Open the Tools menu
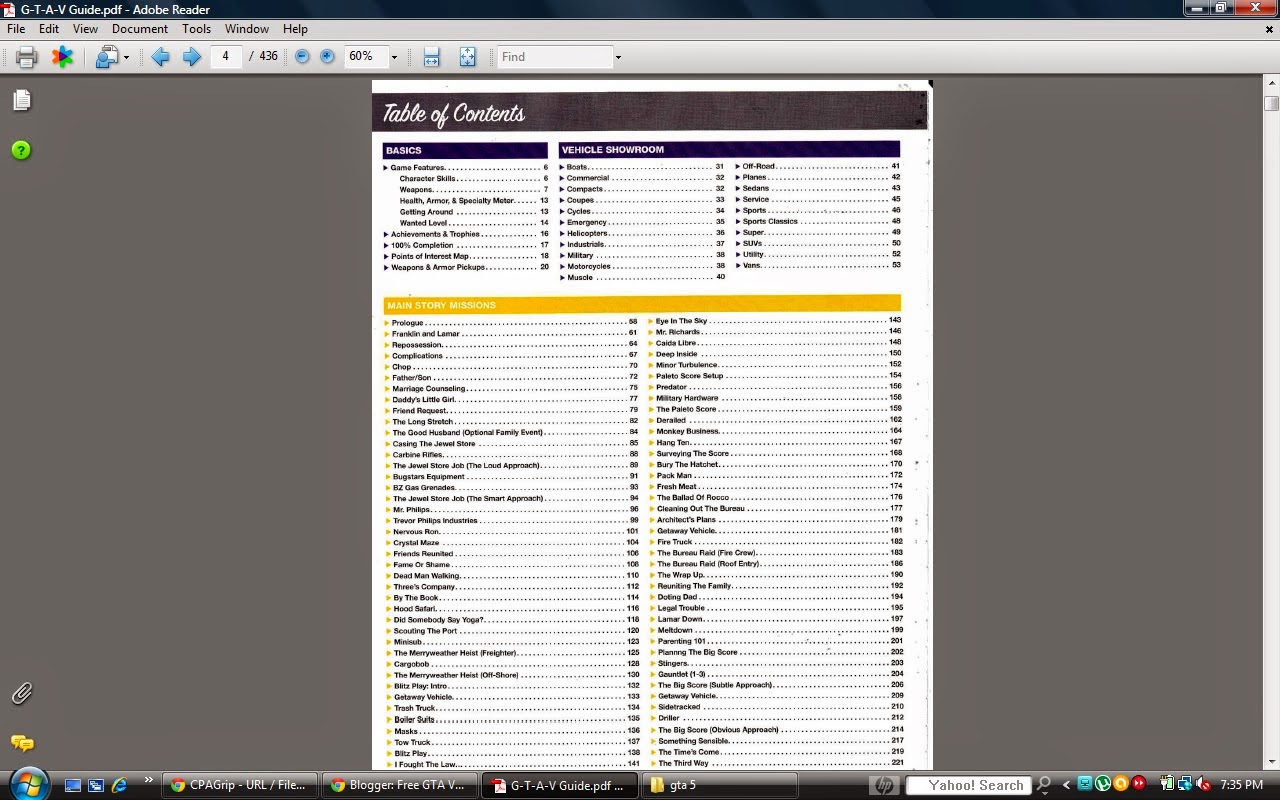The width and height of the screenshot is (1280, 800). coord(196,29)
